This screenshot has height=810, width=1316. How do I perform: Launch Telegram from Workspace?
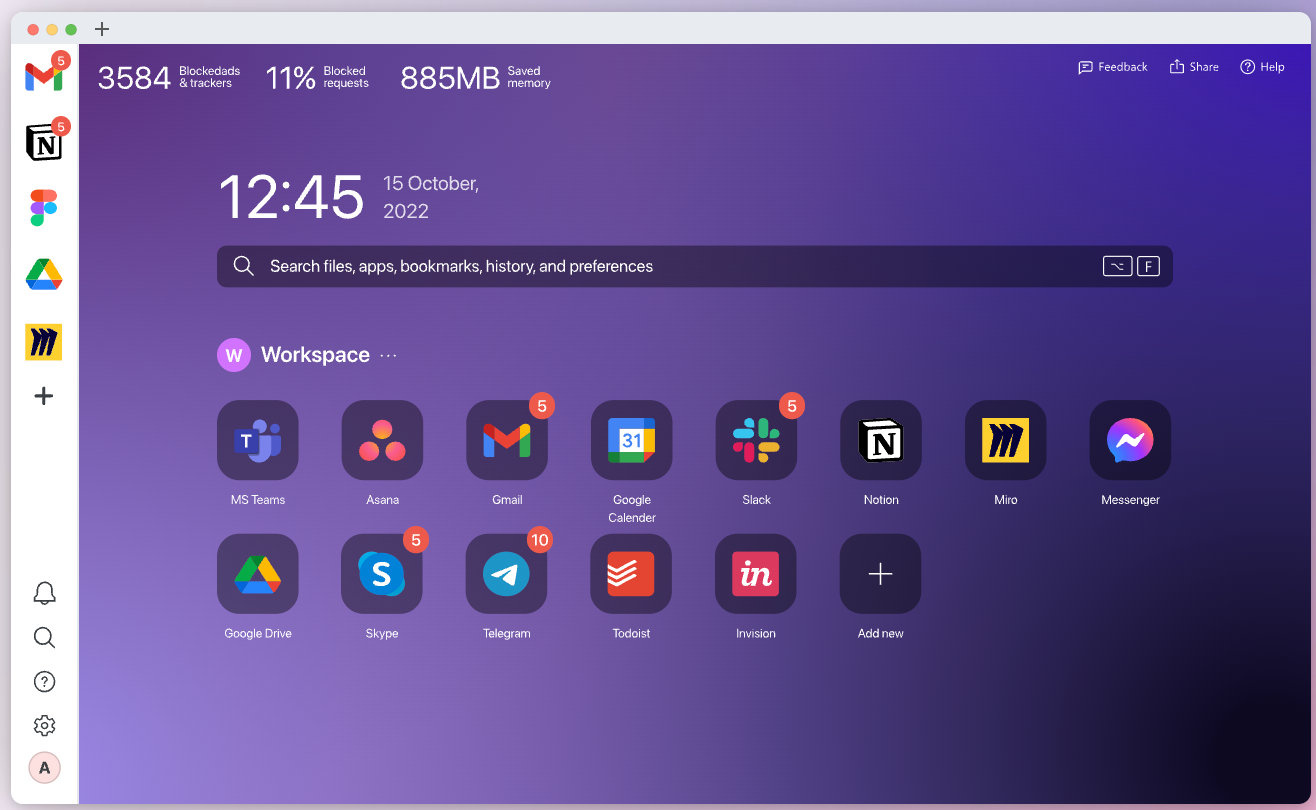click(x=507, y=574)
